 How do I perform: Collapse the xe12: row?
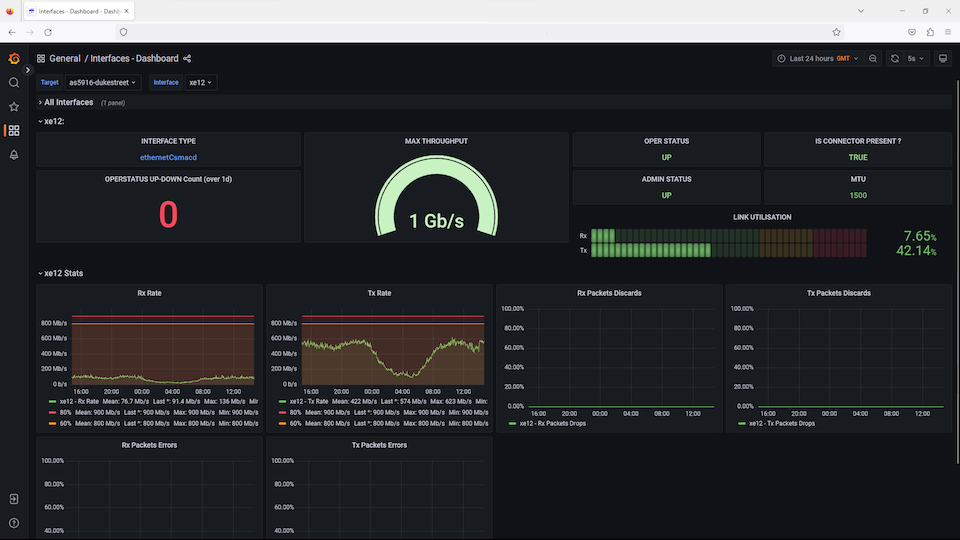click(x=51, y=121)
